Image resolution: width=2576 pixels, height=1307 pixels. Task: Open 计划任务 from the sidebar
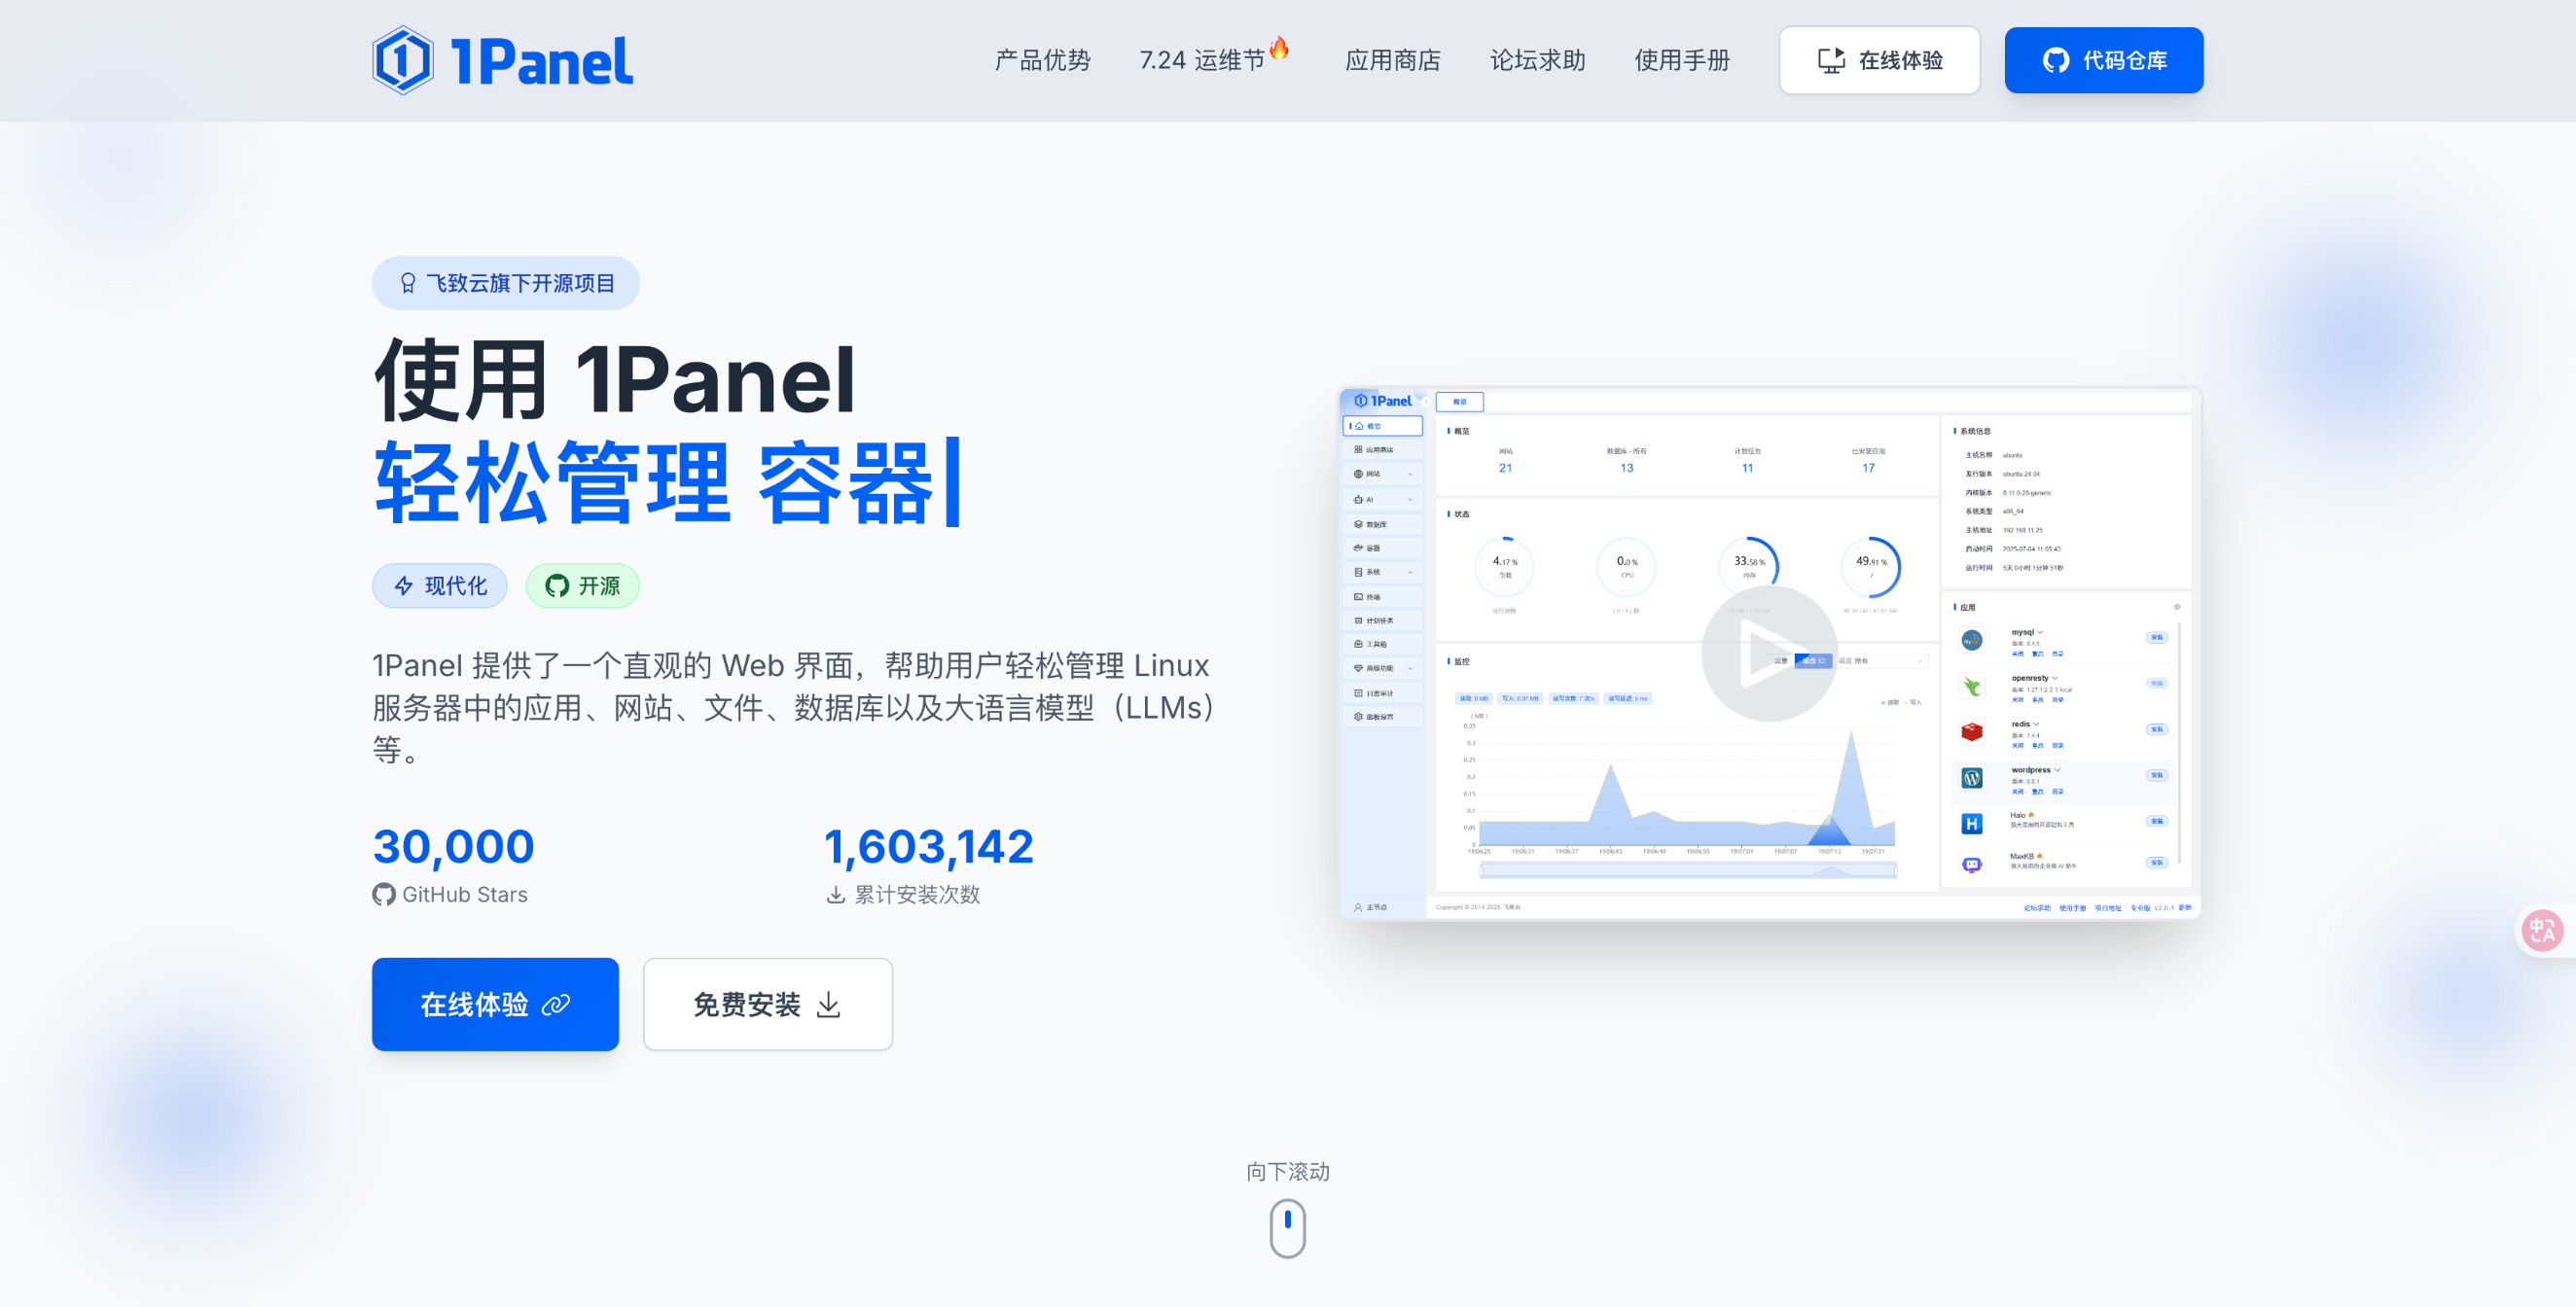1380,620
